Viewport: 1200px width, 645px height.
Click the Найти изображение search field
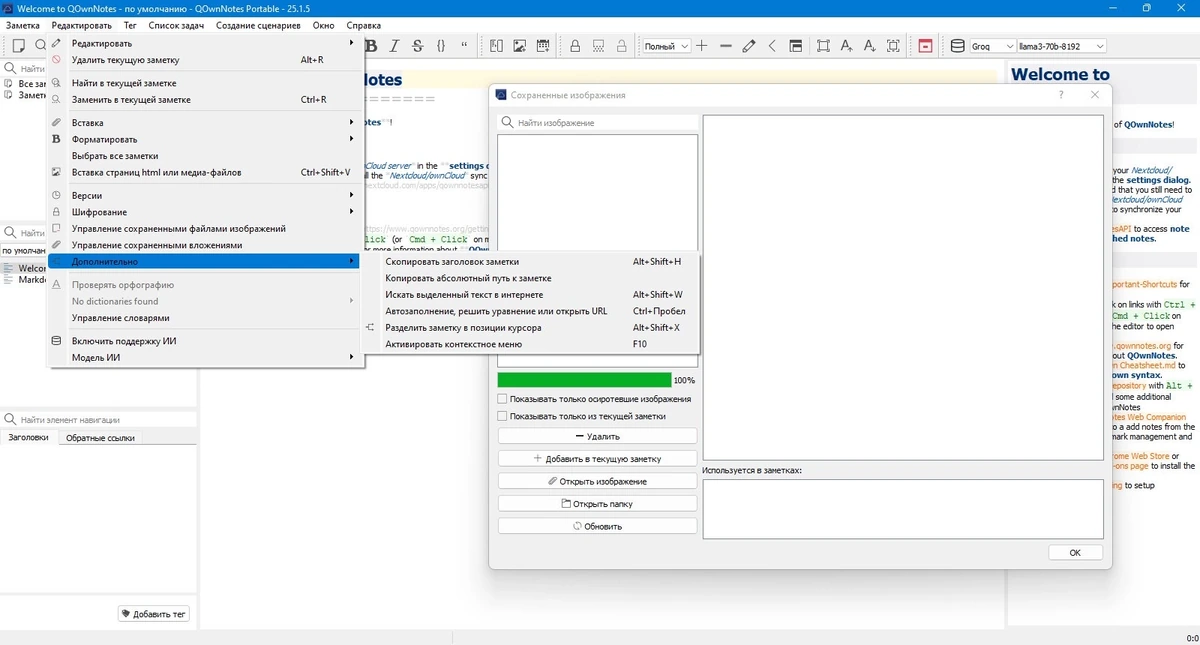(598, 123)
